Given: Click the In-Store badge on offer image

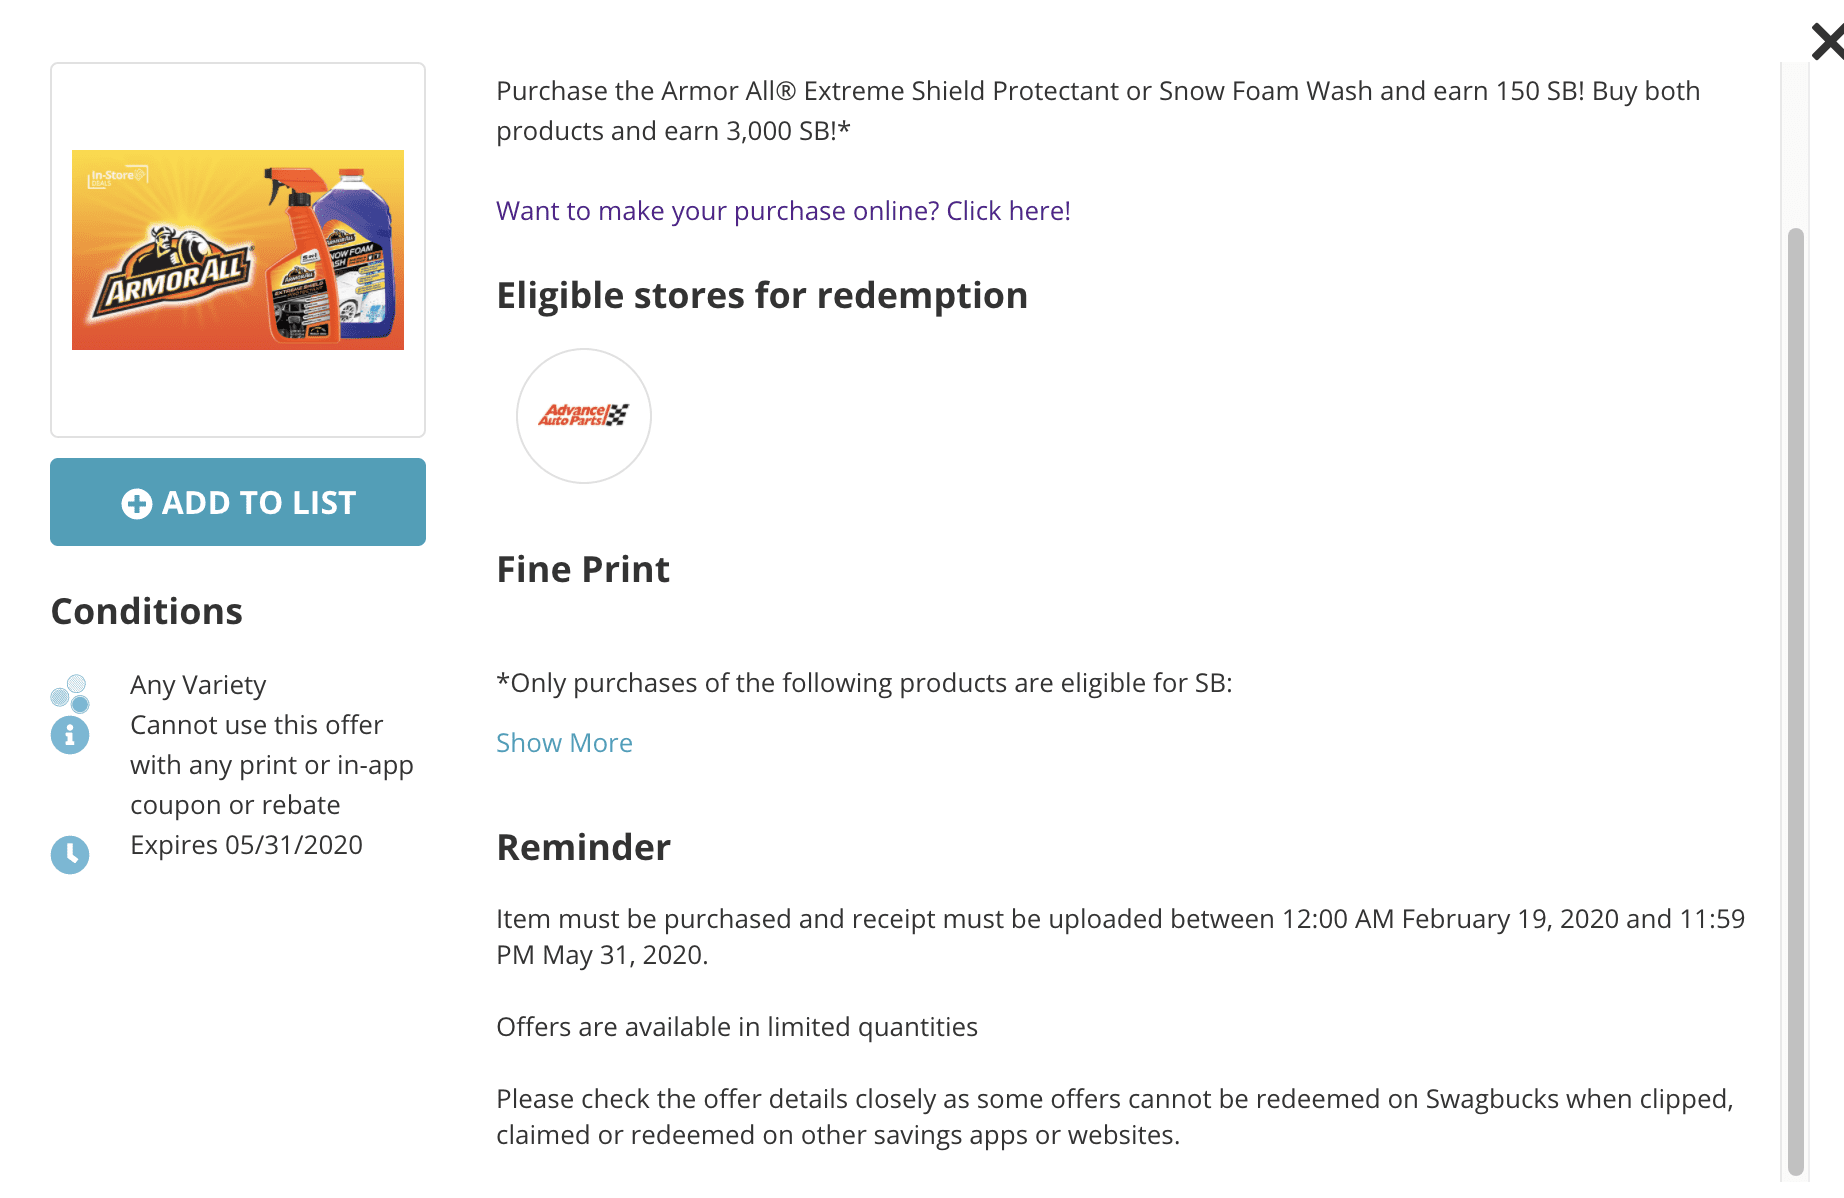Looking at the screenshot, I should coord(117,177).
